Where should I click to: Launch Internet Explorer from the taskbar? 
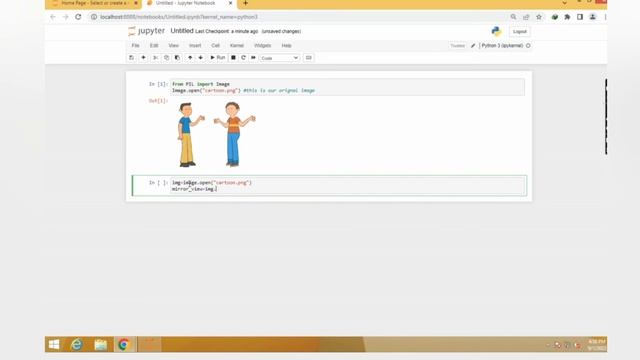77,344
